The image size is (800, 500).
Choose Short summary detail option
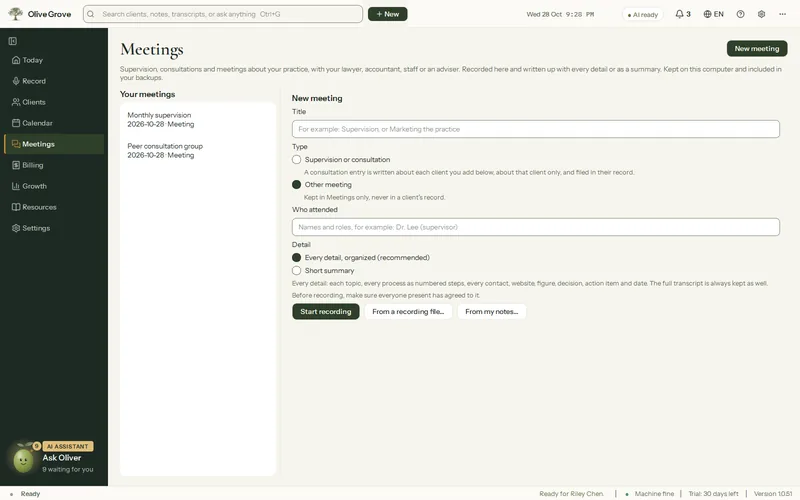(296, 270)
